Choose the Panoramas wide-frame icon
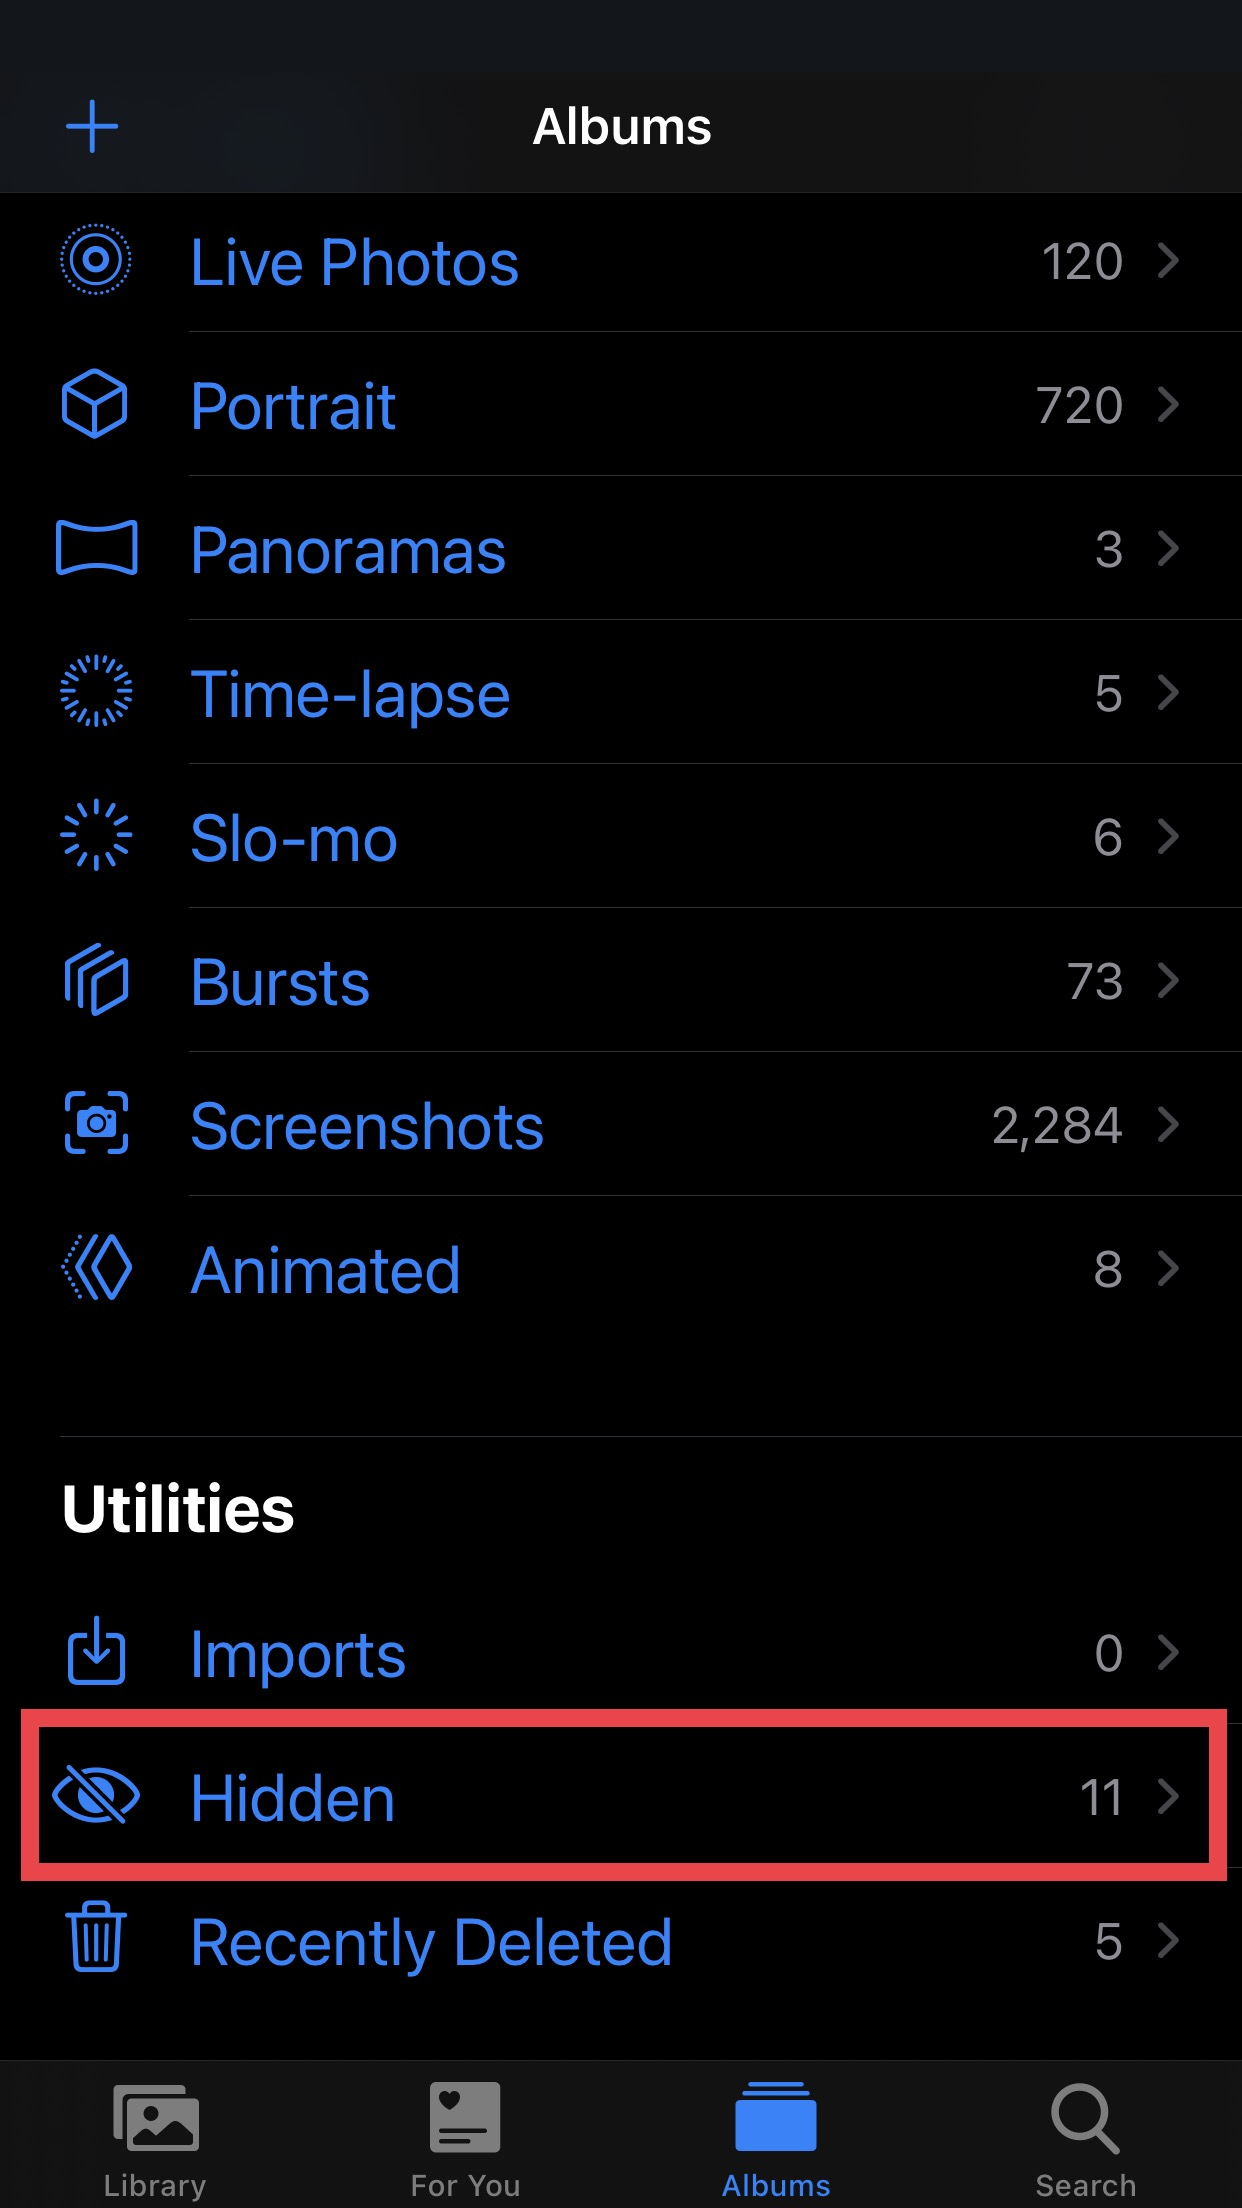 pyautogui.click(x=96, y=548)
